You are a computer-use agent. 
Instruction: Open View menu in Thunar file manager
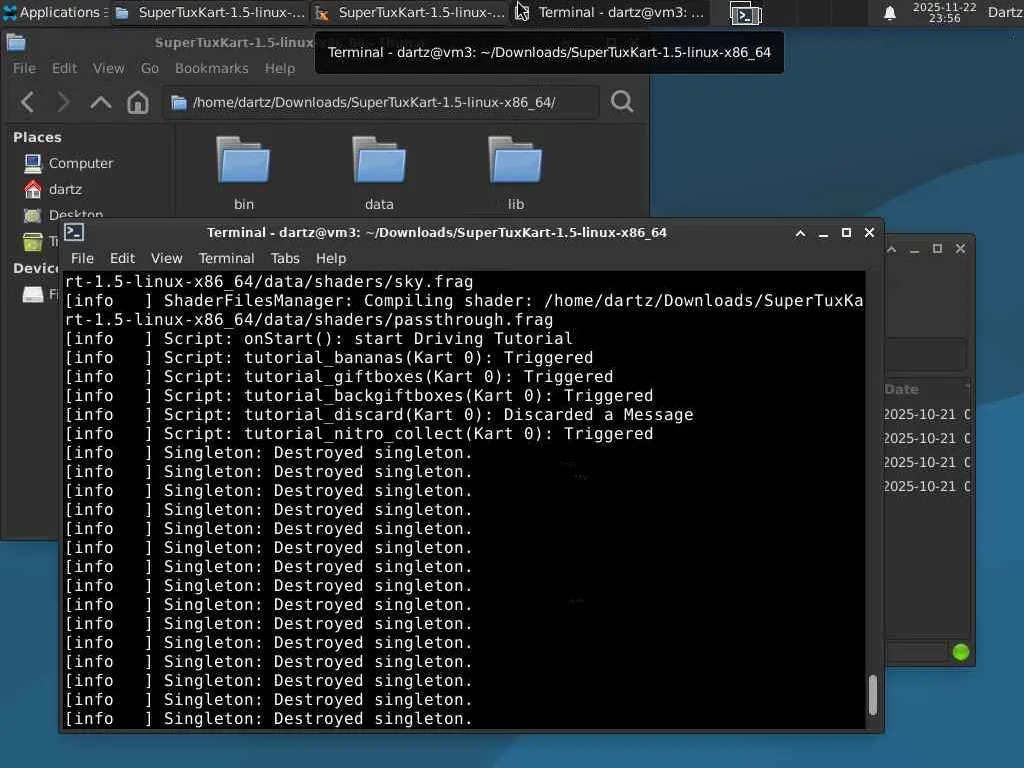tap(108, 68)
